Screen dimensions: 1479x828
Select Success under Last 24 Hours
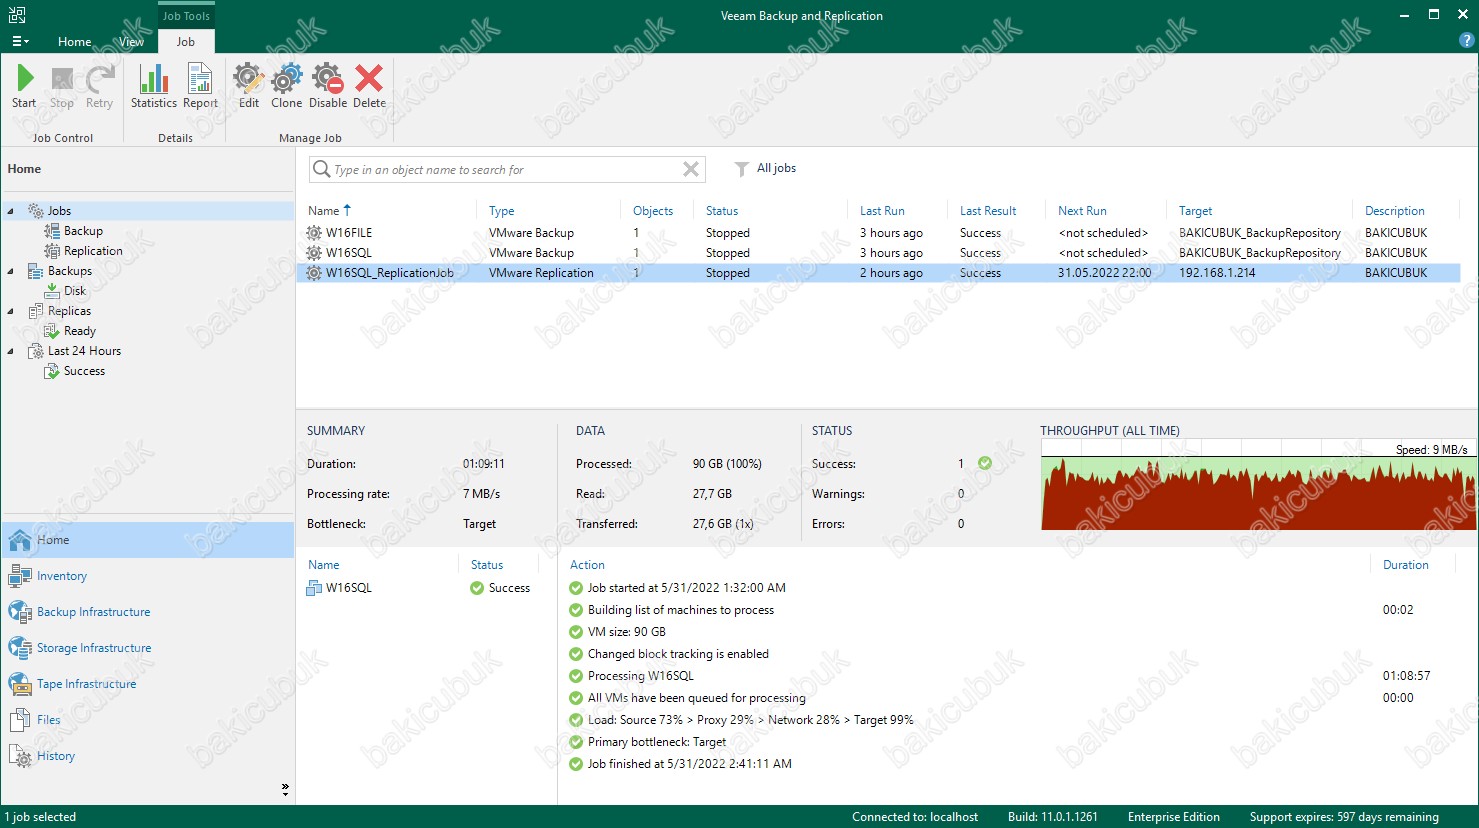click(x=84, y=371)
